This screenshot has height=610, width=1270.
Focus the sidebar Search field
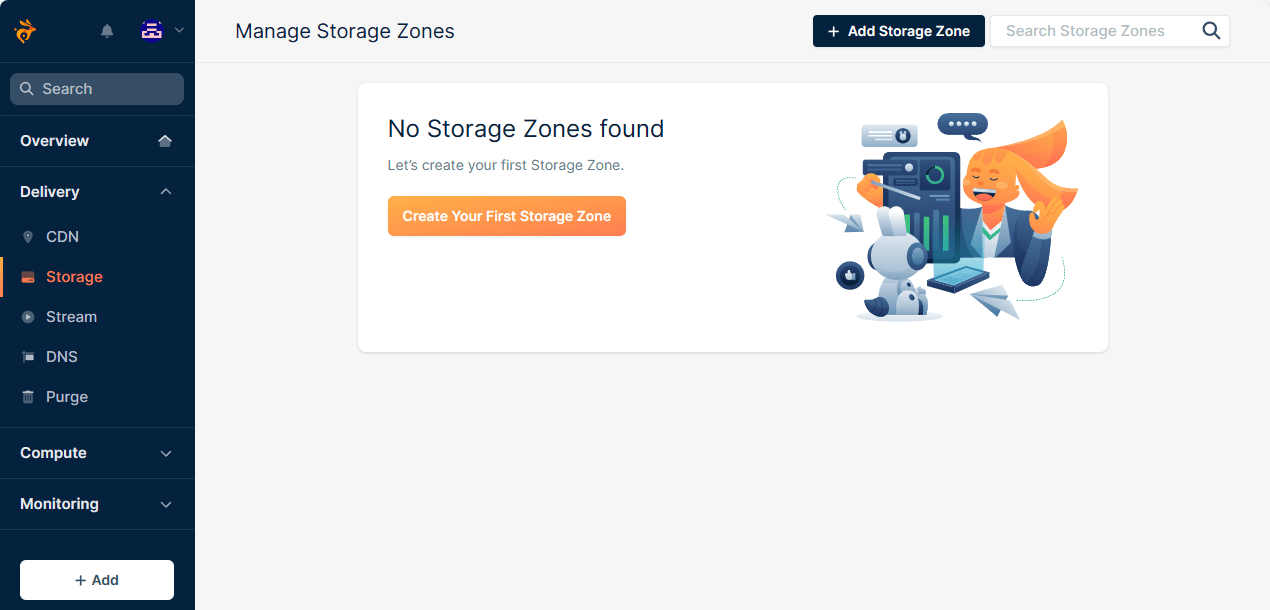coord(97,89)
